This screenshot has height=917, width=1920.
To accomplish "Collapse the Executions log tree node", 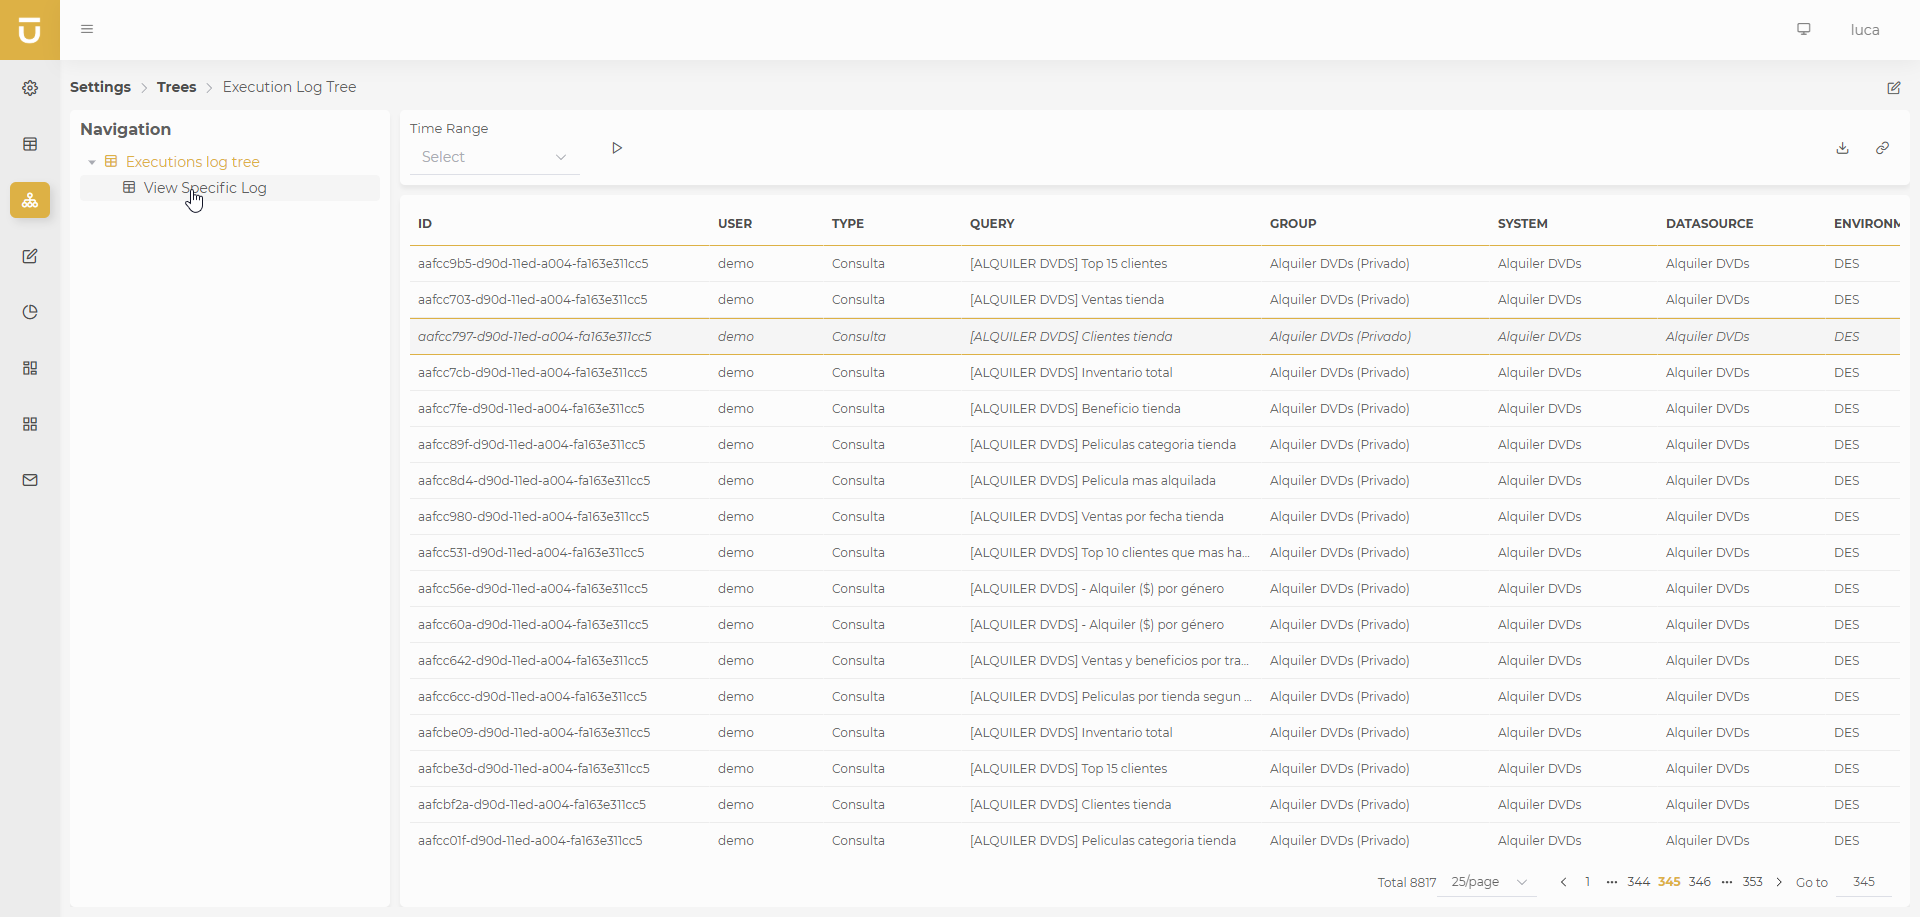I will (x=92, y=162).
